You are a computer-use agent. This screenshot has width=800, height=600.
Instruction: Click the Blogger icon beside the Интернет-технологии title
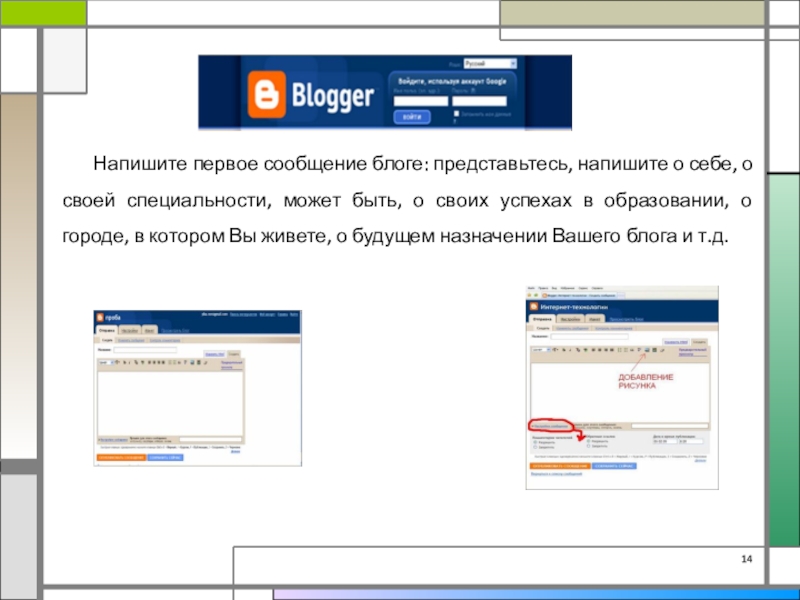[x=534, y=306]
